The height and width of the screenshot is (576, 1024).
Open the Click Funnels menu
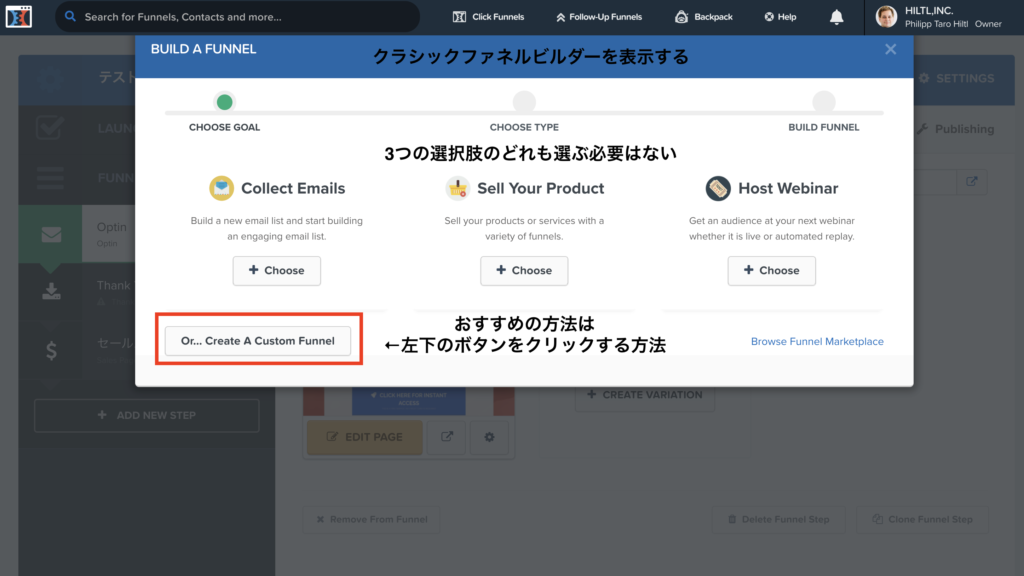[x=488, y=17]
